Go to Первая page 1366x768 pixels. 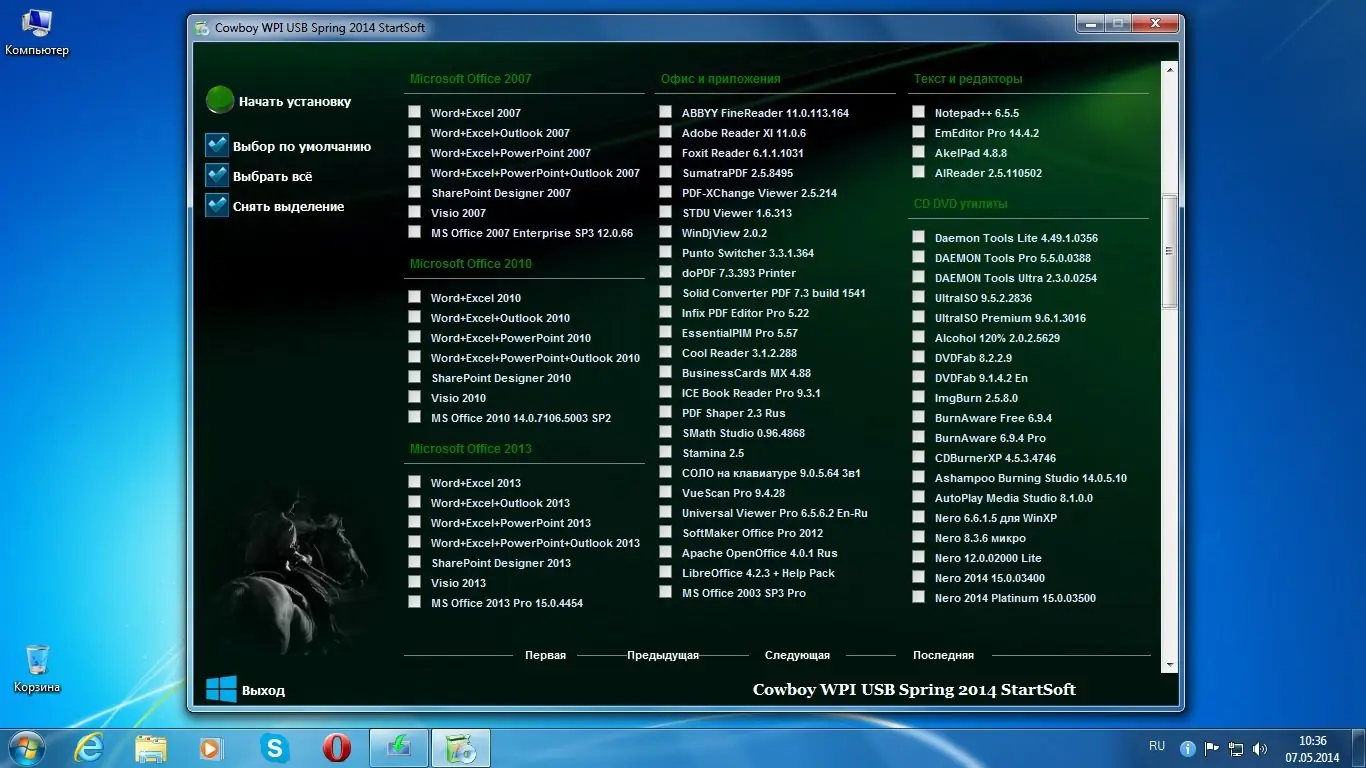coord(545,656)
